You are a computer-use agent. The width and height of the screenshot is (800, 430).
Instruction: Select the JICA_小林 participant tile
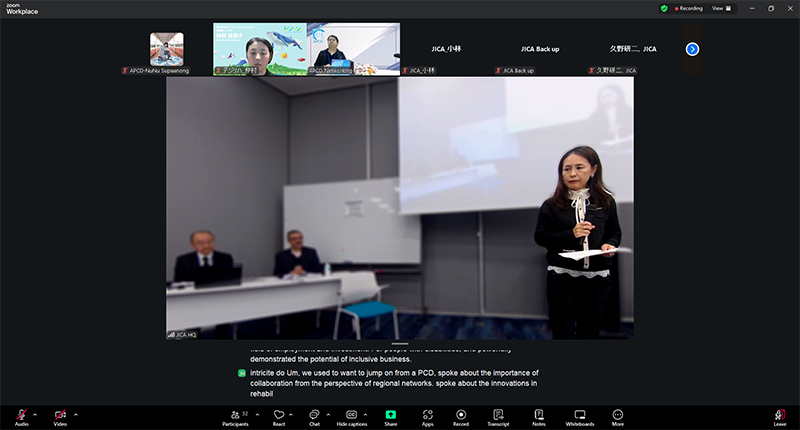click(x=446, y=49)
